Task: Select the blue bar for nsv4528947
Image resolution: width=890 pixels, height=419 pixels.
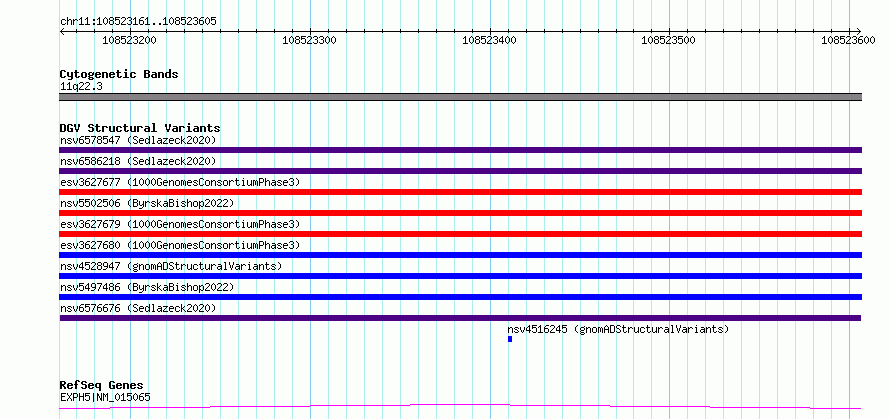Action: pyautogui.click(x=460, y=276)
